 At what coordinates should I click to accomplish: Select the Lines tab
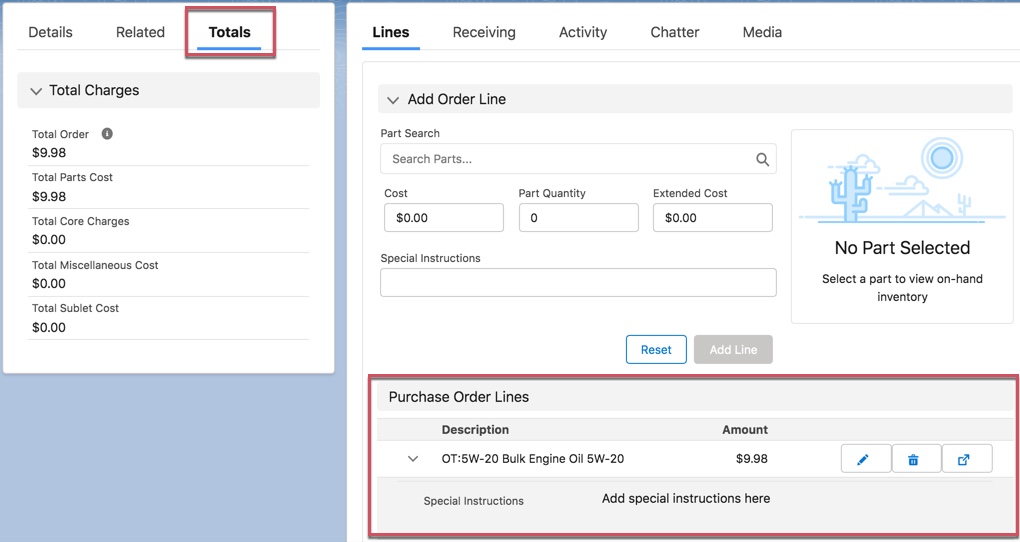[391, 33]
